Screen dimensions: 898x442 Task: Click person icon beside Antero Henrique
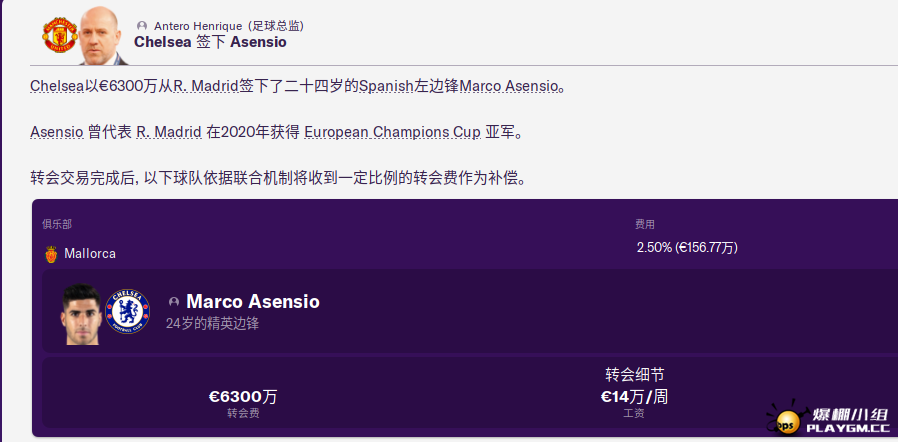(142, 25)
